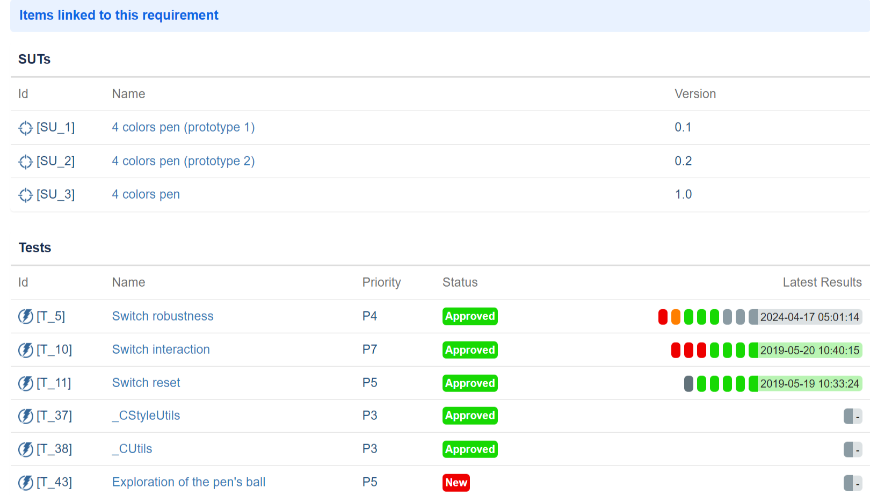Click the orange result block for Switch robustness

click(x=676, y=317)
